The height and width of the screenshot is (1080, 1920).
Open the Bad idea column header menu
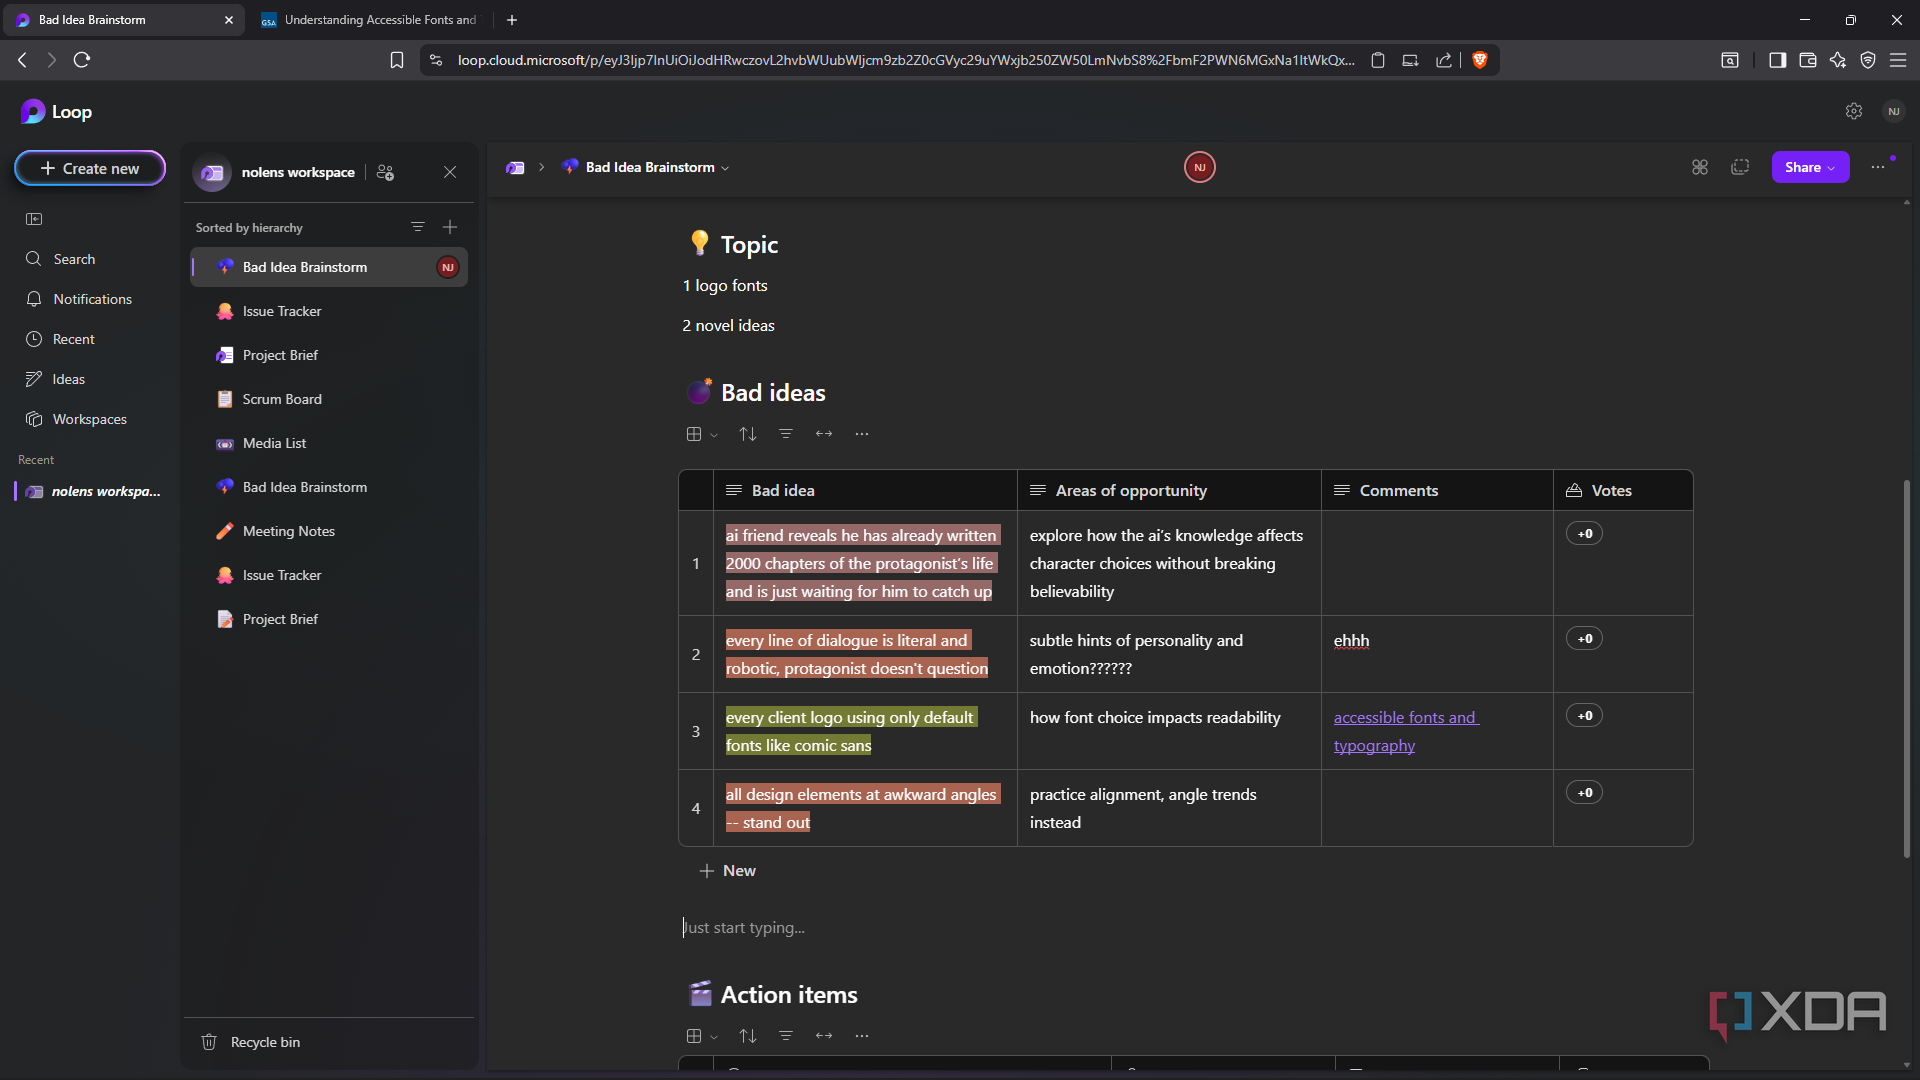tap(865, 490)
